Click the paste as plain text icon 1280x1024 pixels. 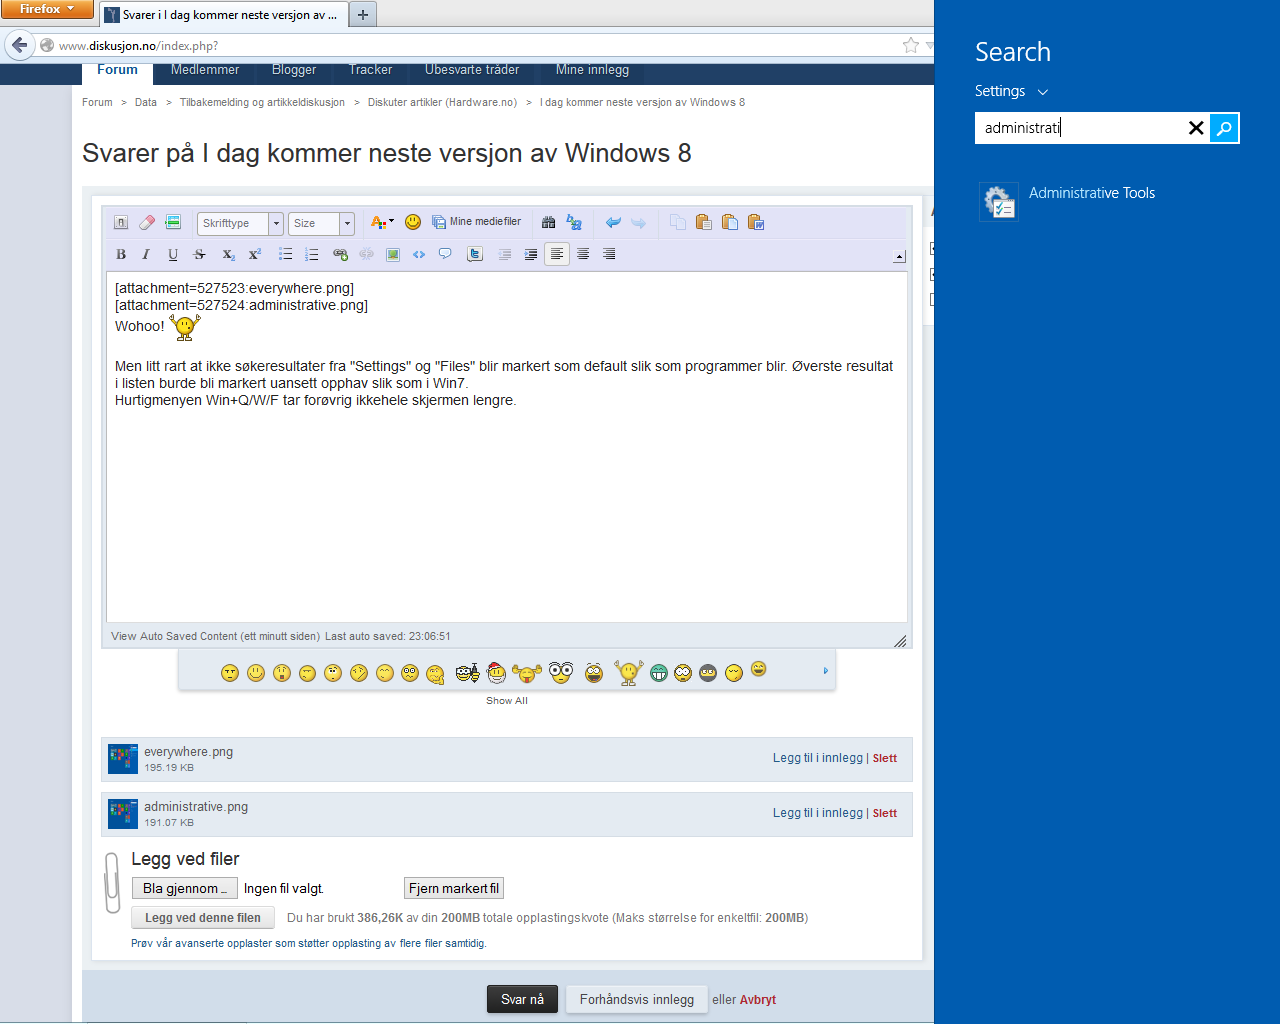tap(730, 222)
